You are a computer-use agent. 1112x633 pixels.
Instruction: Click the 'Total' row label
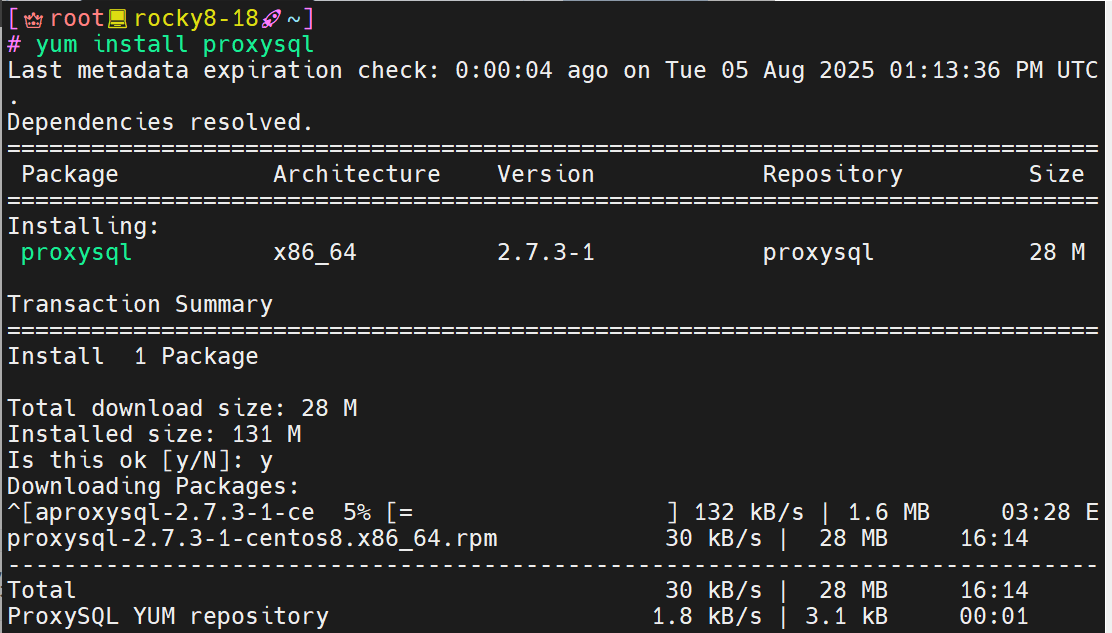(41, 590)
